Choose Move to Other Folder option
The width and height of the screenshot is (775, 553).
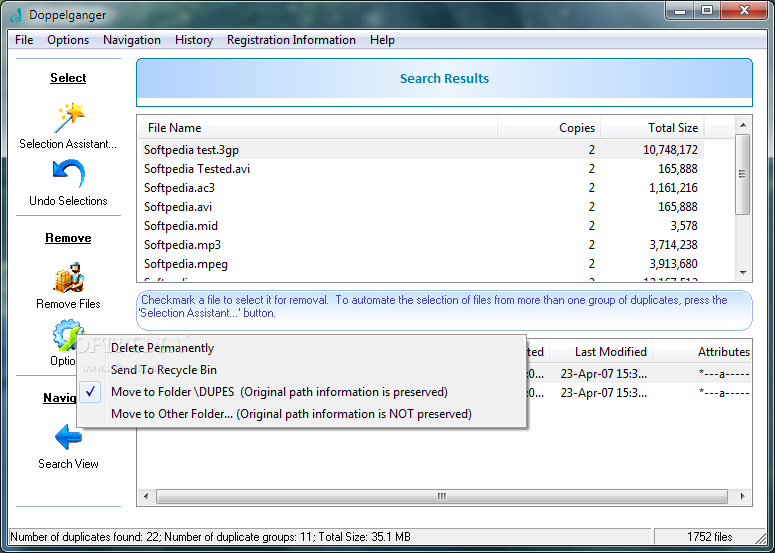(301, 414)
